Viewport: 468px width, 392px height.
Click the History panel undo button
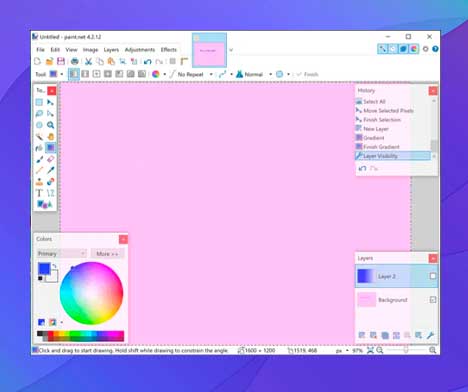362,168
